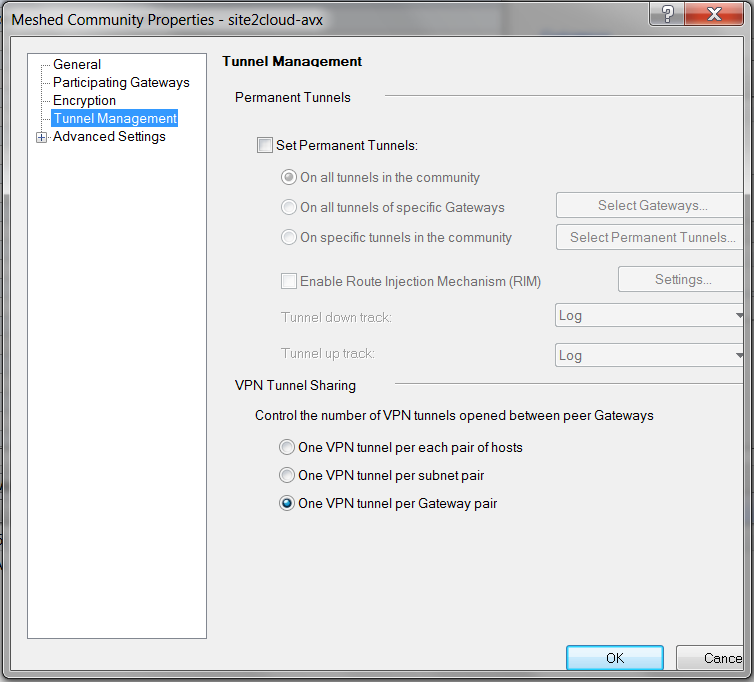The width and height of the screenshot is (754, 682).
Task: Open the Tunnel down track dropdown
Action: 650,315
